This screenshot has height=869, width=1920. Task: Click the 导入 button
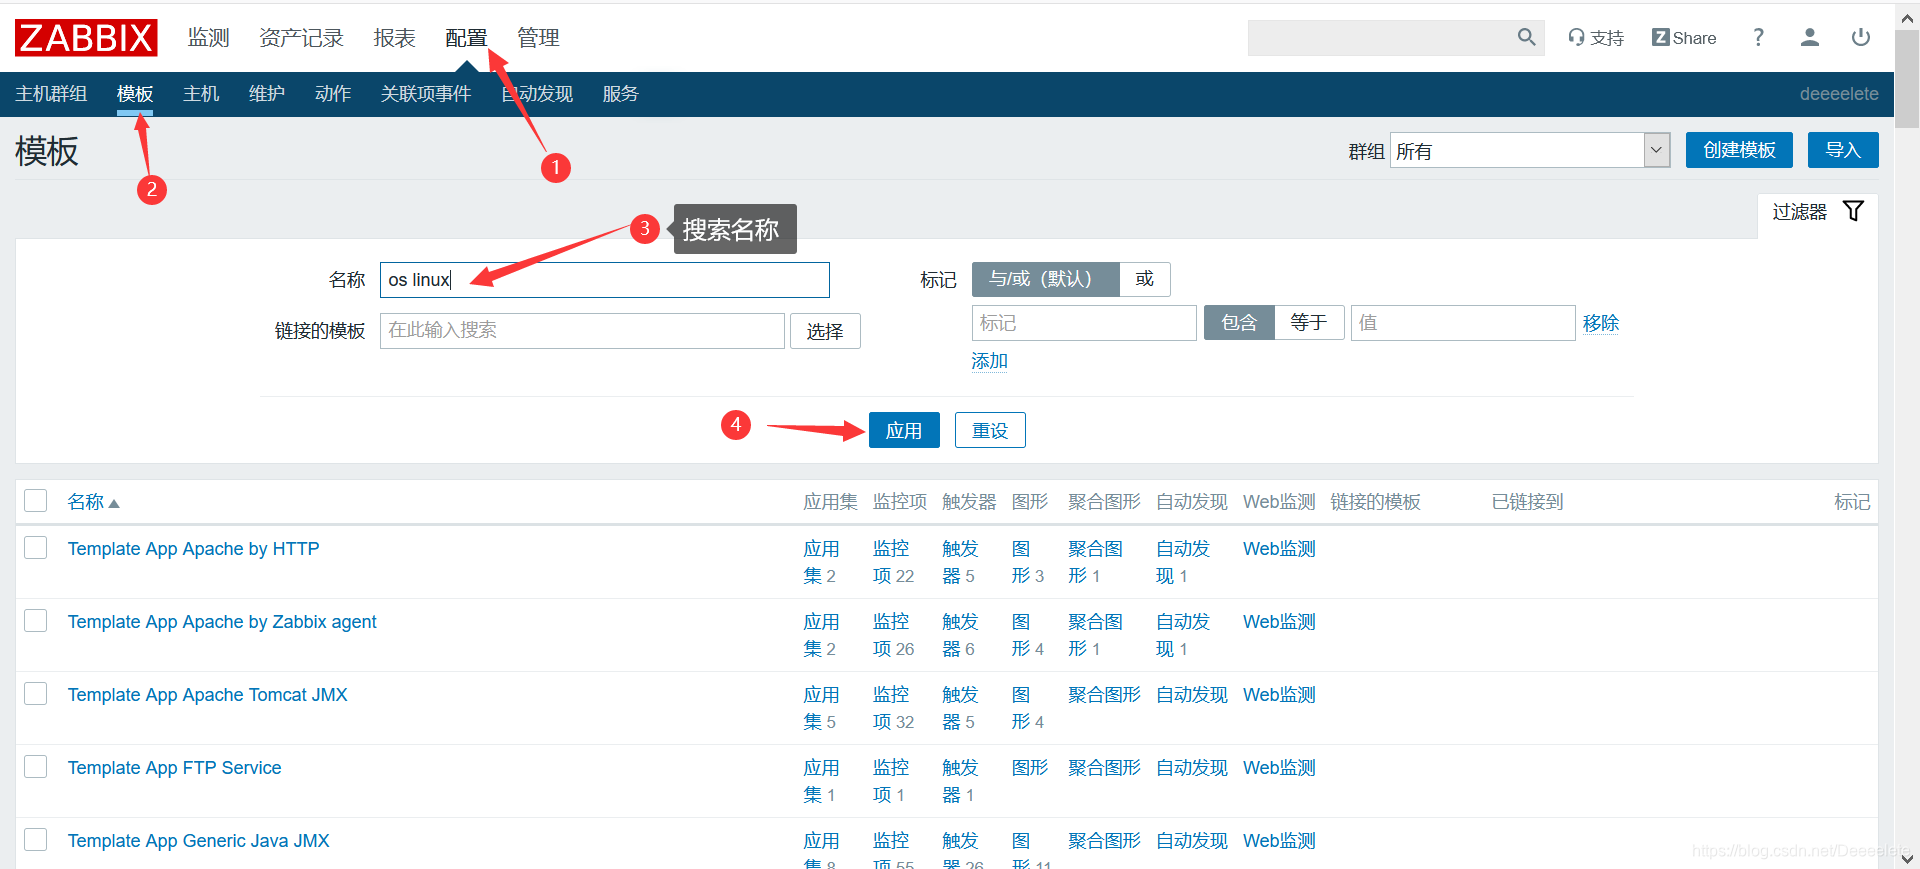click(1843, 150)
